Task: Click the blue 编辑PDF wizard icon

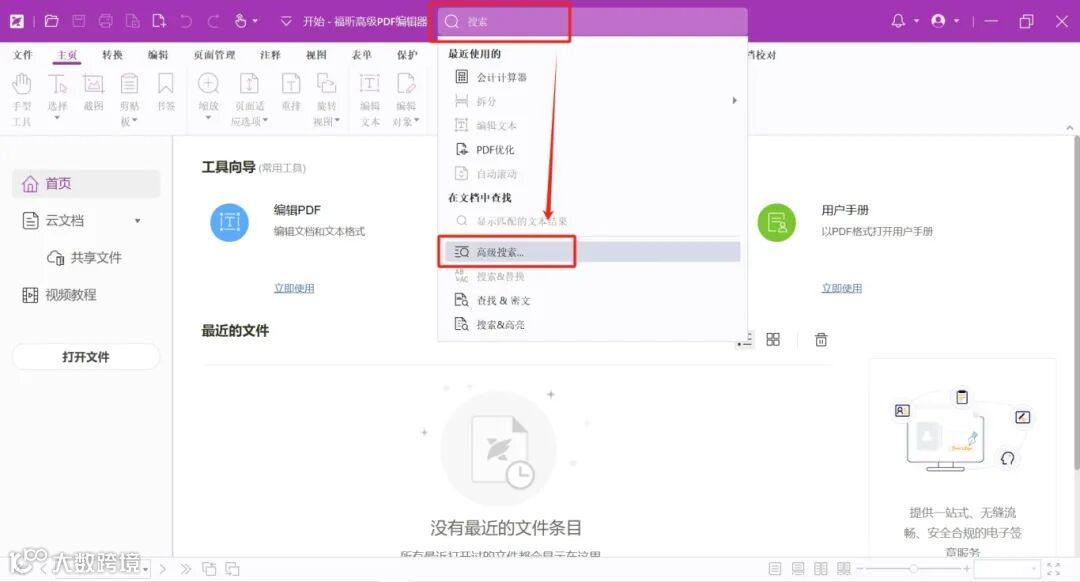Action: (x=229, y=222)
